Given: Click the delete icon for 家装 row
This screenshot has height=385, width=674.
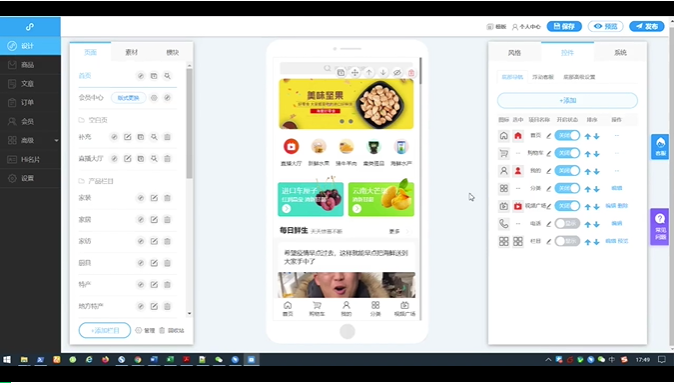Looking at the screenshot, I should (167, 198).
